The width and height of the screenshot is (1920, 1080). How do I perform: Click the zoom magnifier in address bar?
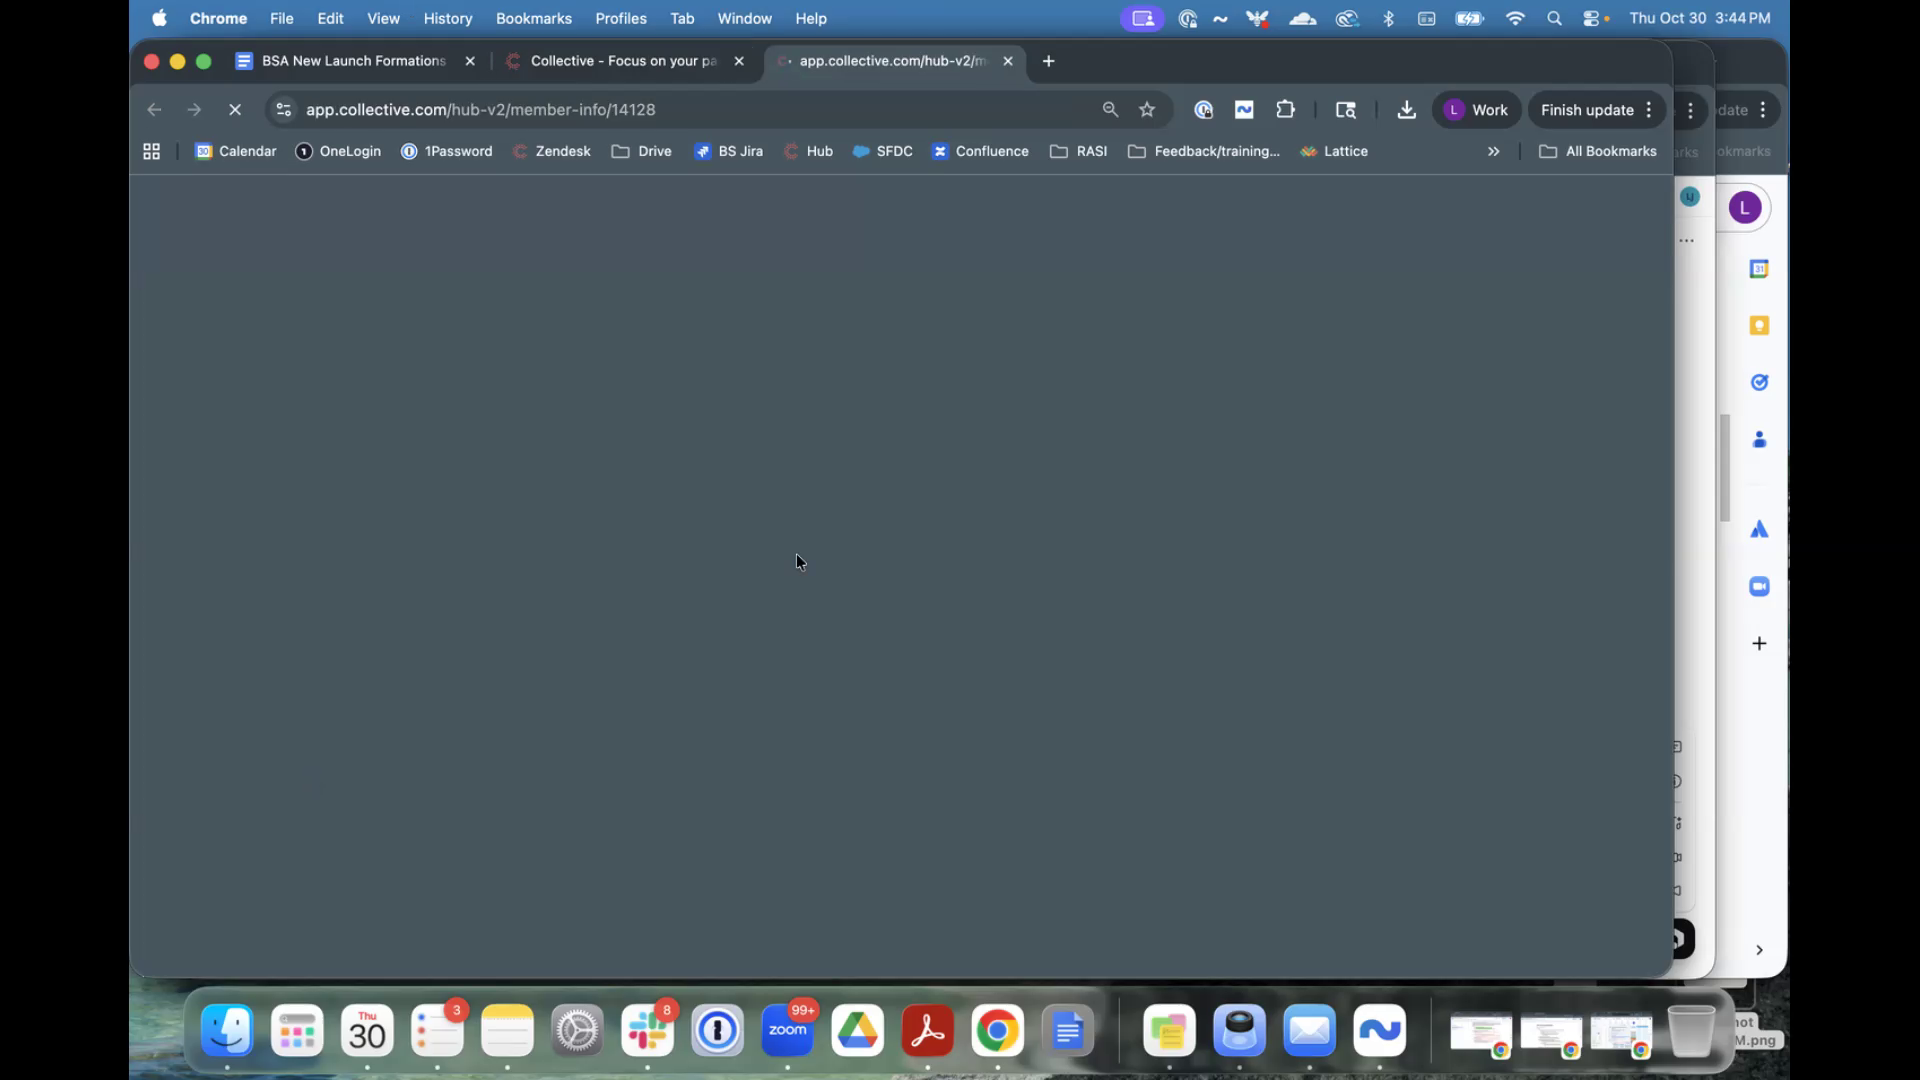(x=1110, y=110)
